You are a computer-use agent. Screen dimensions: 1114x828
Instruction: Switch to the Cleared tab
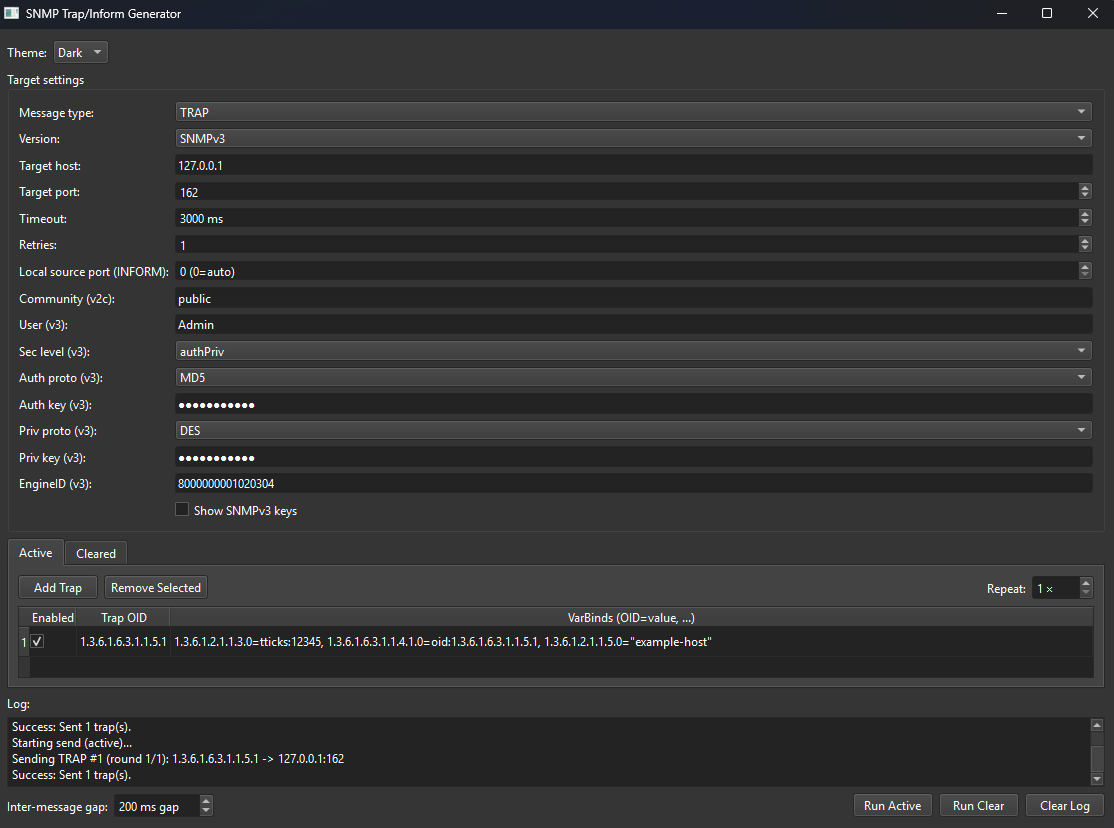coord(95,553)
